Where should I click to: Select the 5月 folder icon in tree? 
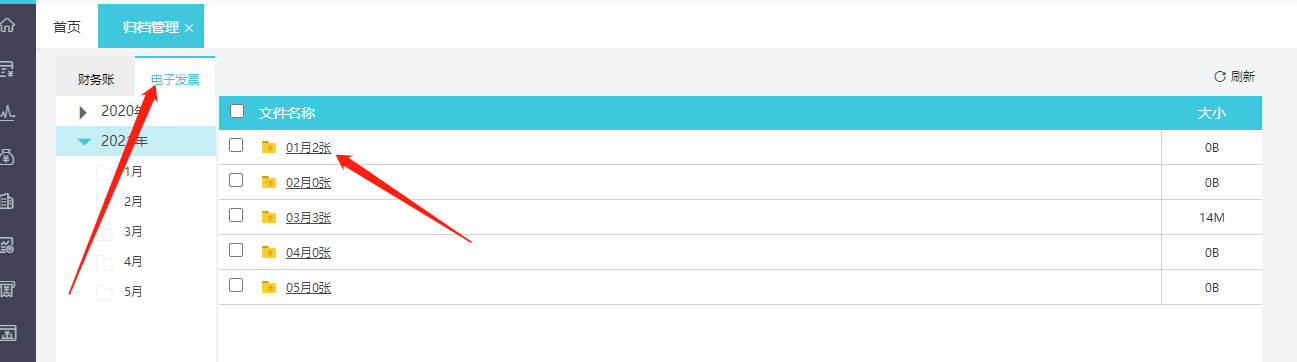point(104,292)
